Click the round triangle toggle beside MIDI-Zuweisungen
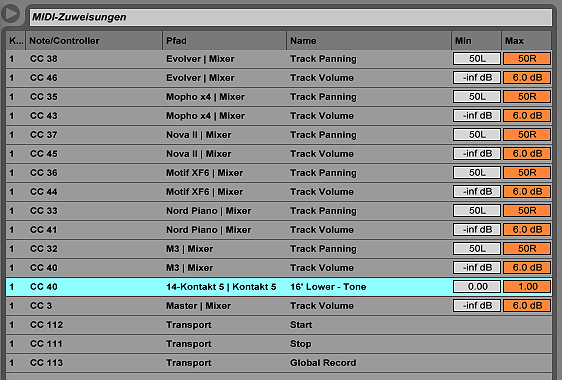The height and width of the screenshot is (380, 562). [x=11, y=14]
